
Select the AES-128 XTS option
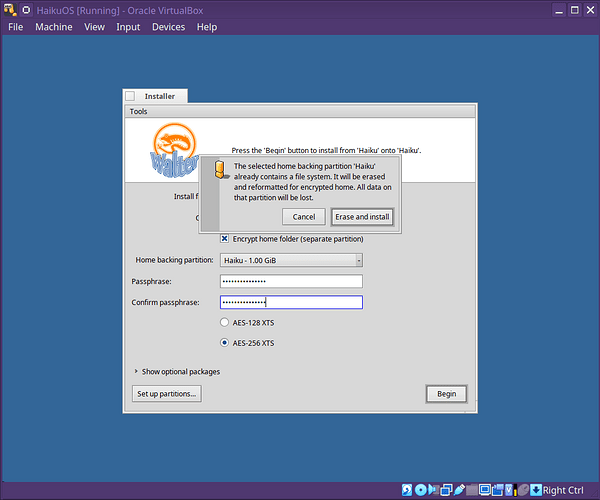225,322
